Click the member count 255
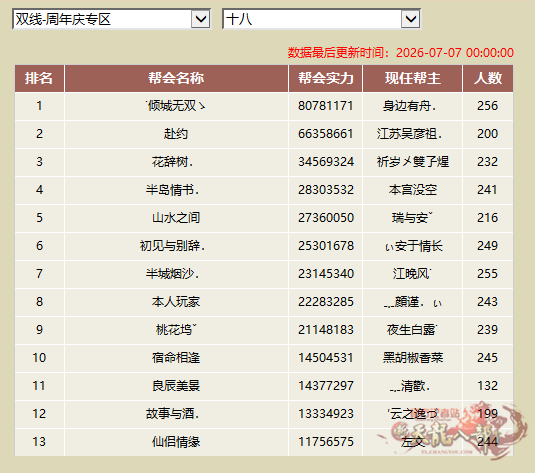Viewport: 535px width, 473px height. pos(488,274)
